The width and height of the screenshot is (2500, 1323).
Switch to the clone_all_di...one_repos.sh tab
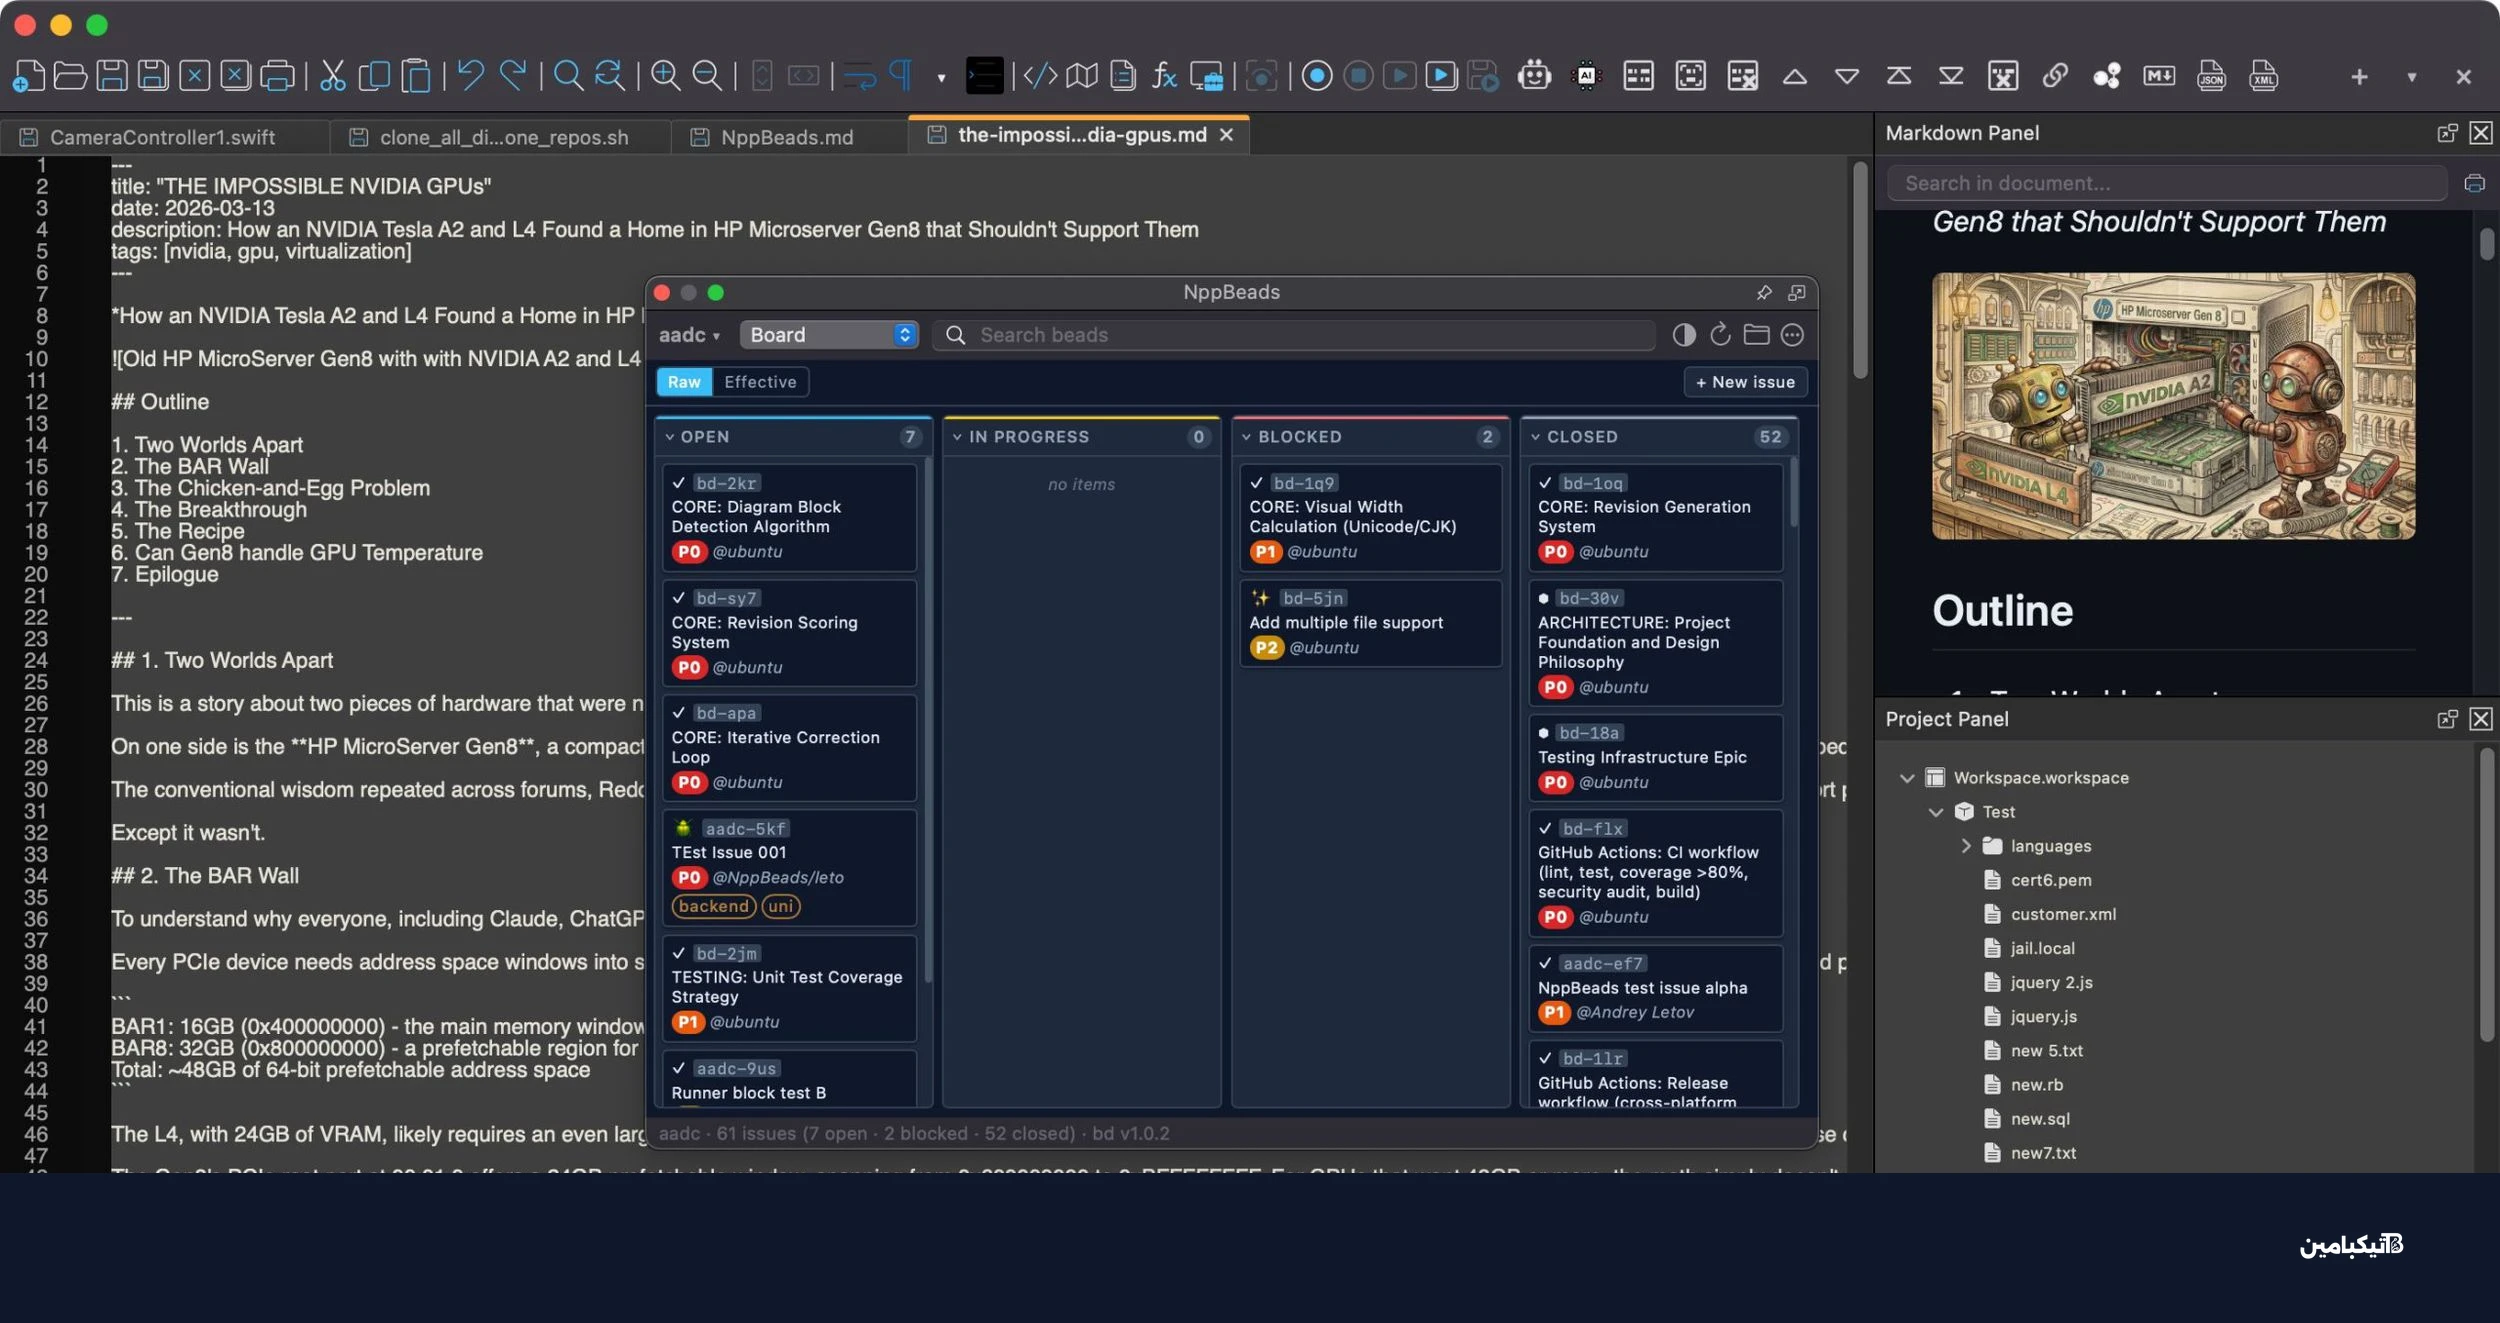[x=502, y=137]
